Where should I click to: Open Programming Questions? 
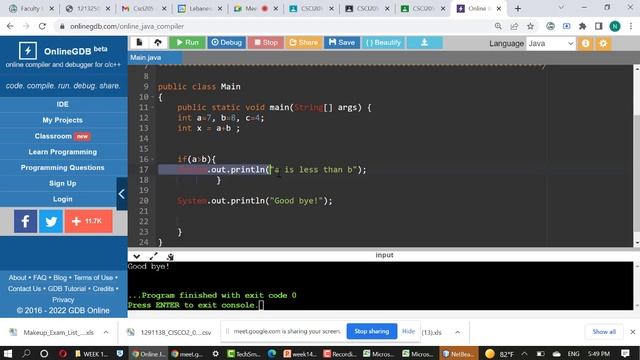pos(63,168)
